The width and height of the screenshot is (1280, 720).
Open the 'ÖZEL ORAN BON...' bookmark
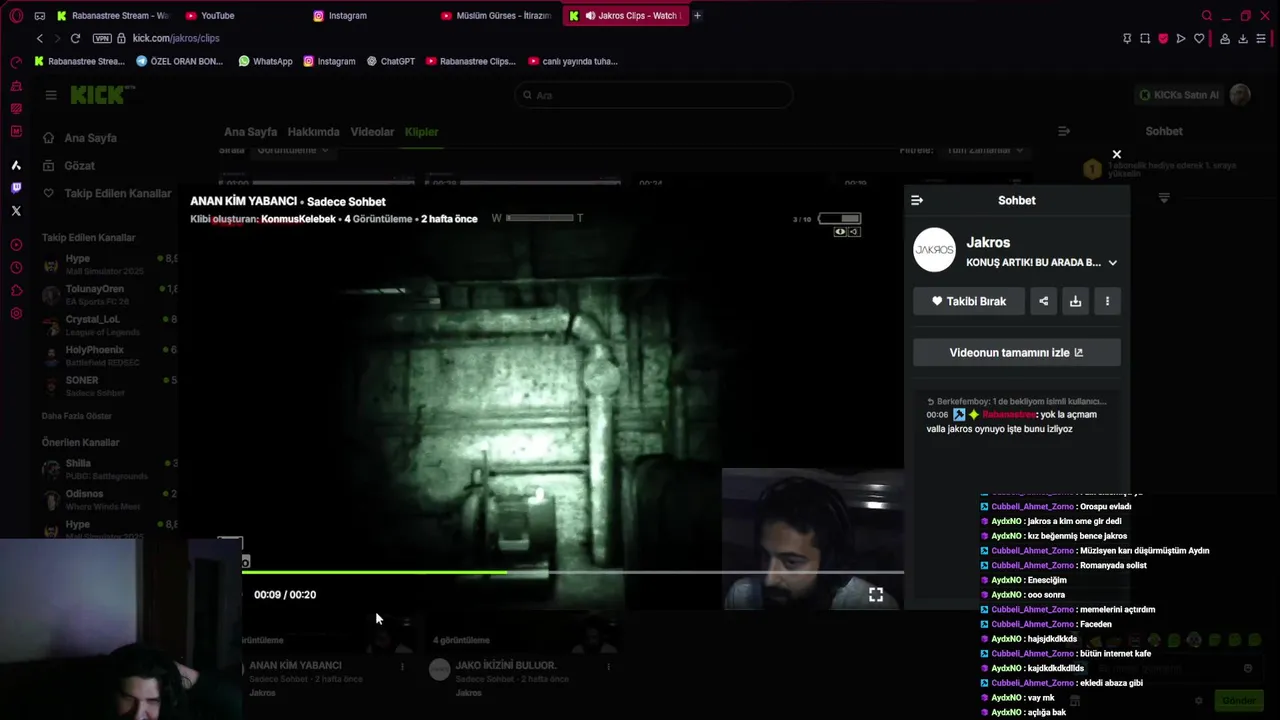(180, 61)
